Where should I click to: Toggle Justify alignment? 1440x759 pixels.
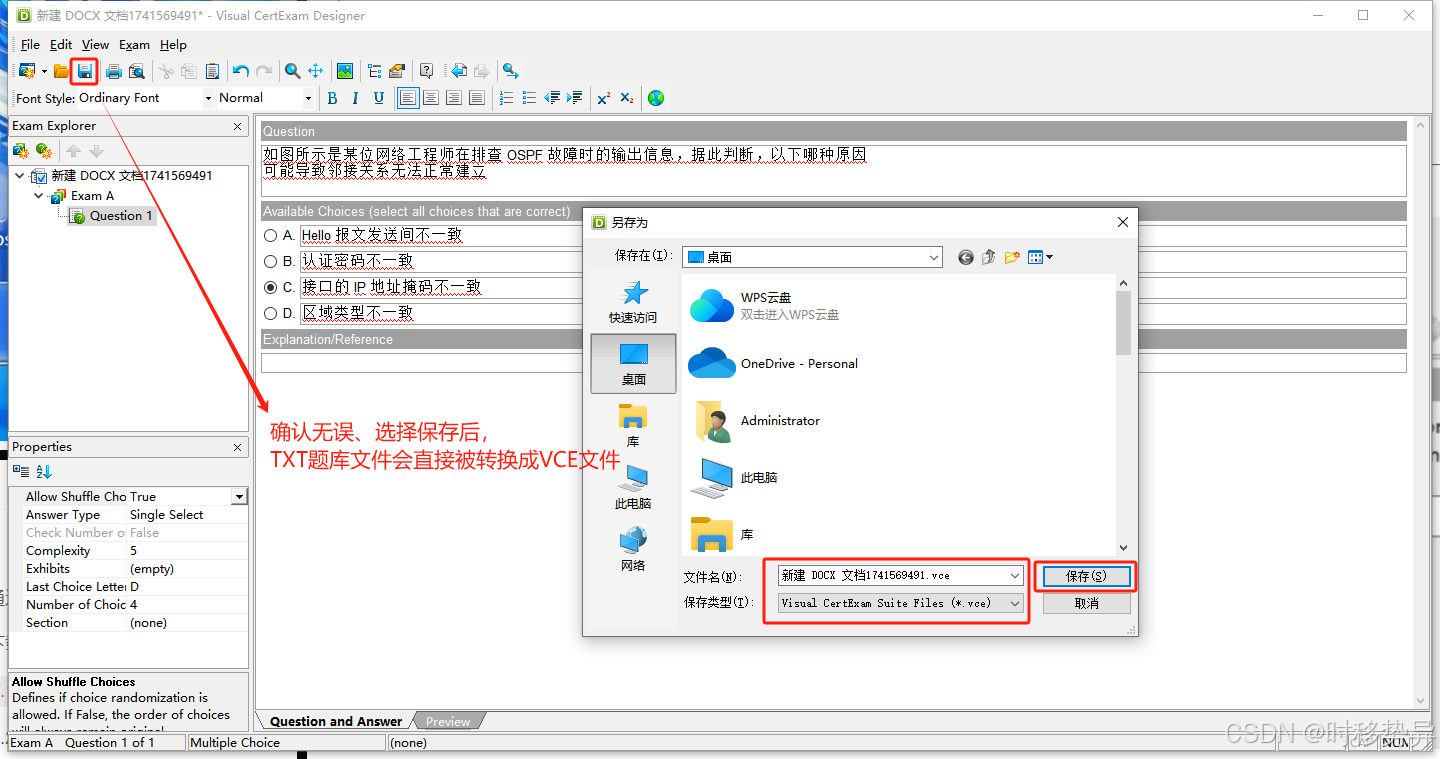point(476,98)
